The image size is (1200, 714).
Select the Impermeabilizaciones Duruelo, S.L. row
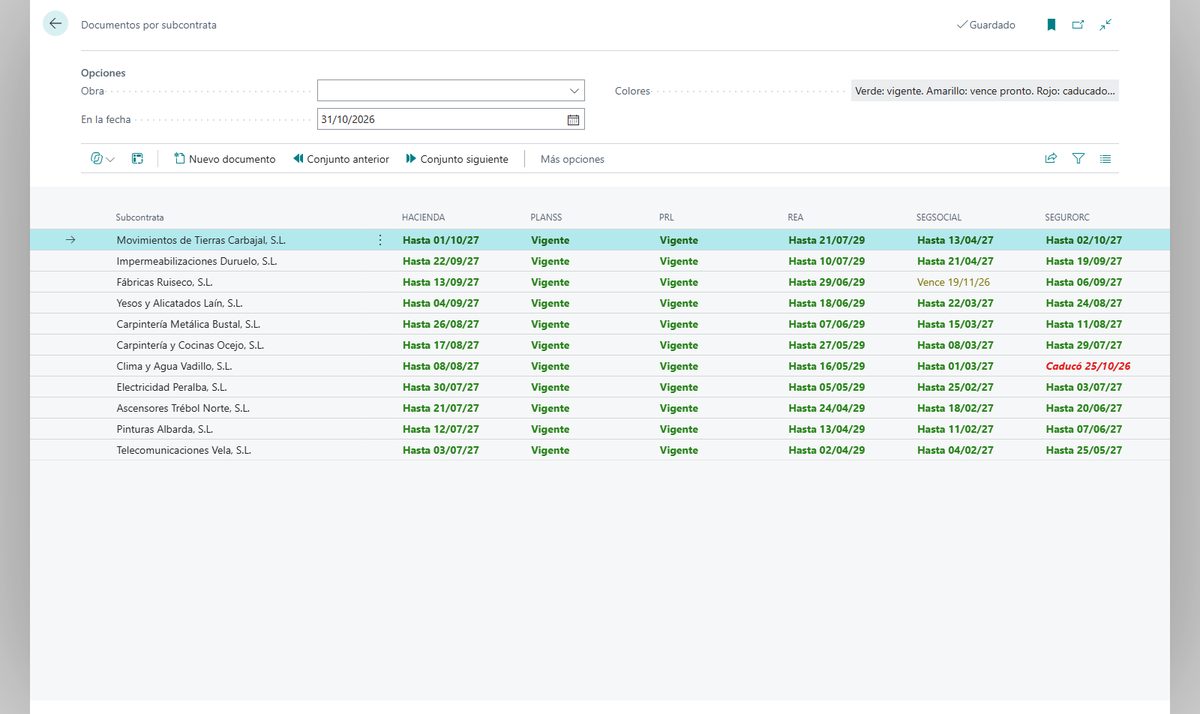click(600, 261)
